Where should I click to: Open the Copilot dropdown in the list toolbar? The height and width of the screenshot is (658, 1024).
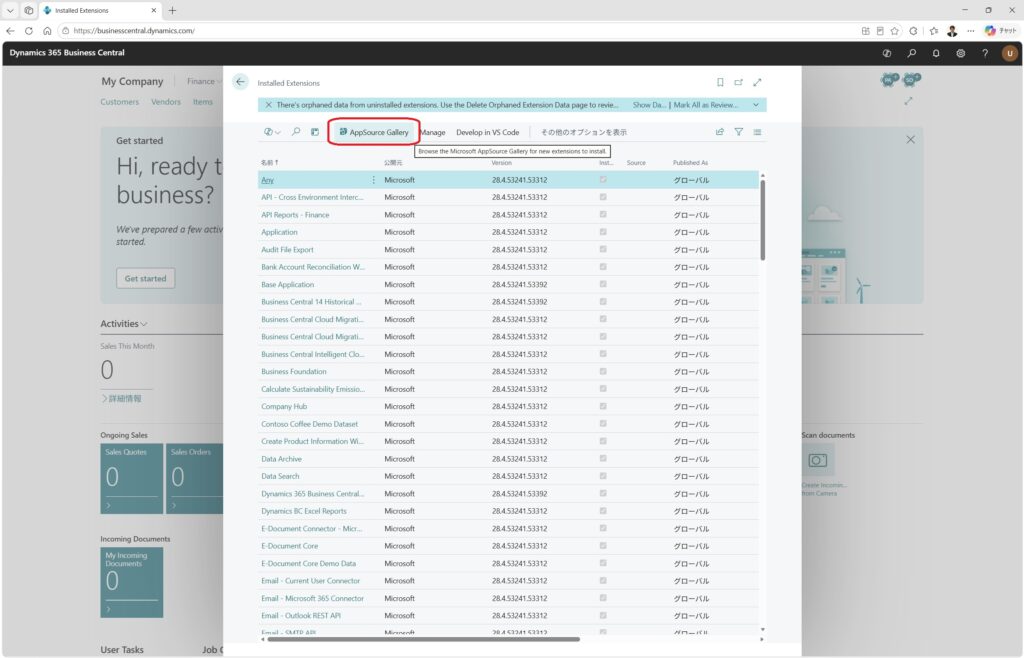coord(272,132)
